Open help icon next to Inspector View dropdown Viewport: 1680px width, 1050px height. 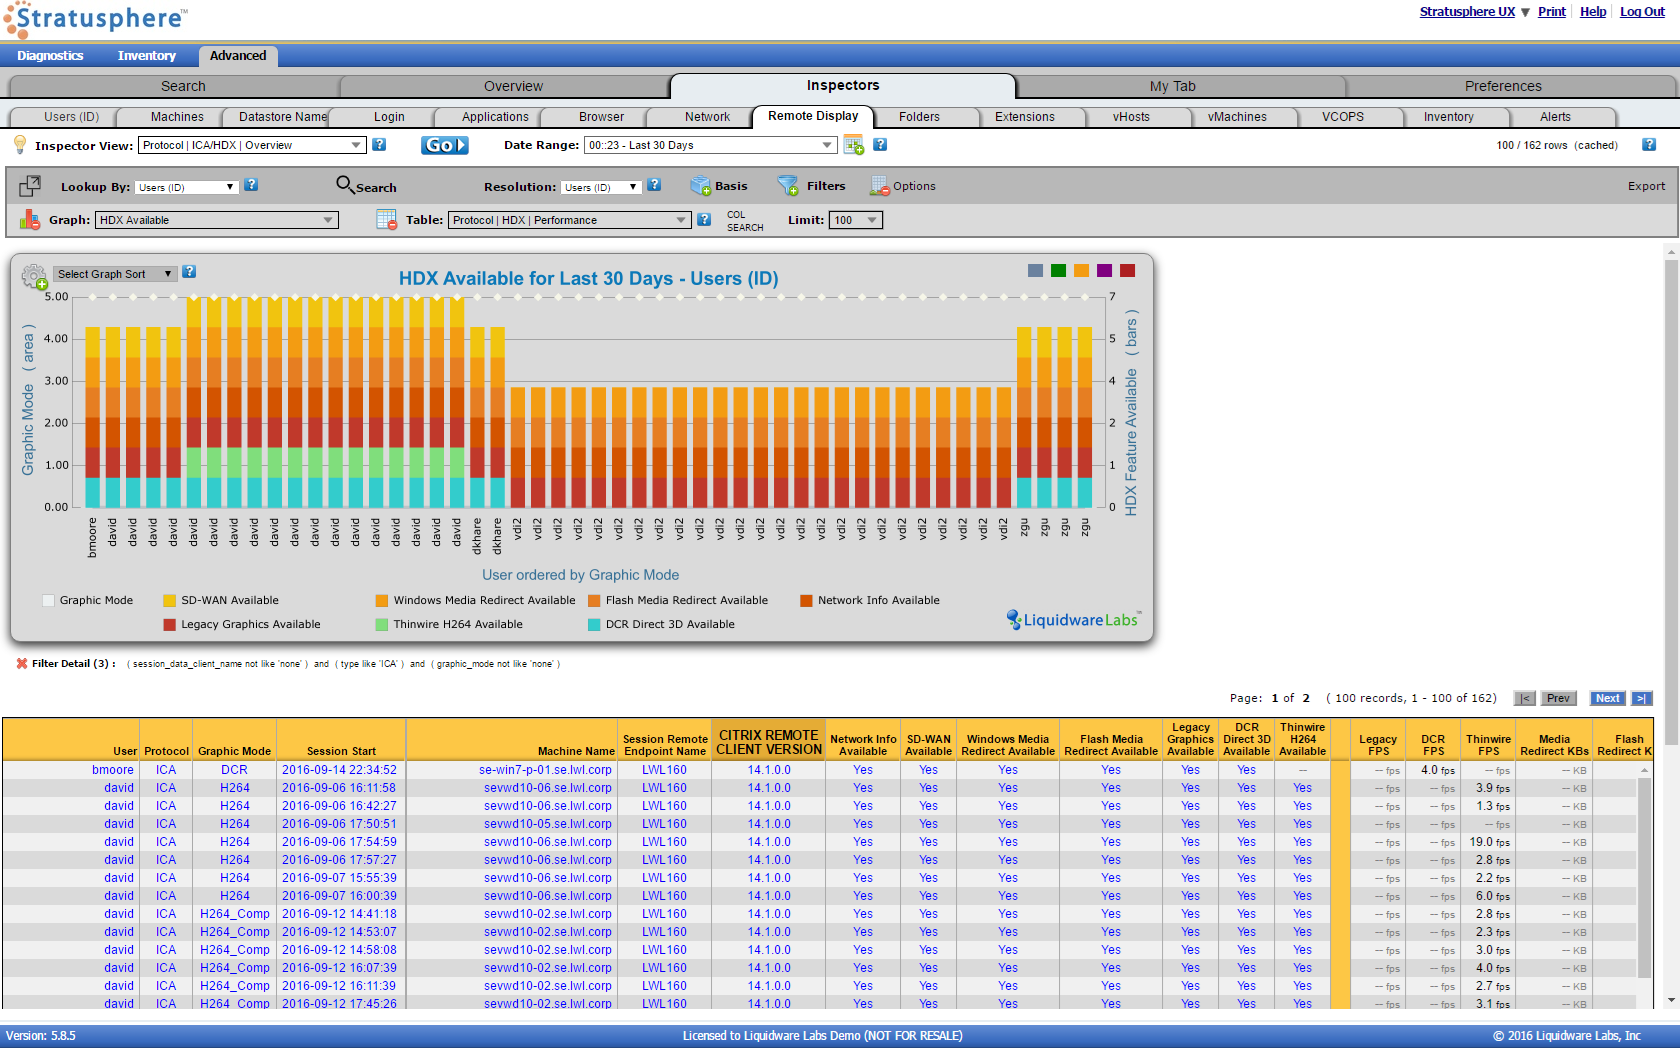[379, 145]
